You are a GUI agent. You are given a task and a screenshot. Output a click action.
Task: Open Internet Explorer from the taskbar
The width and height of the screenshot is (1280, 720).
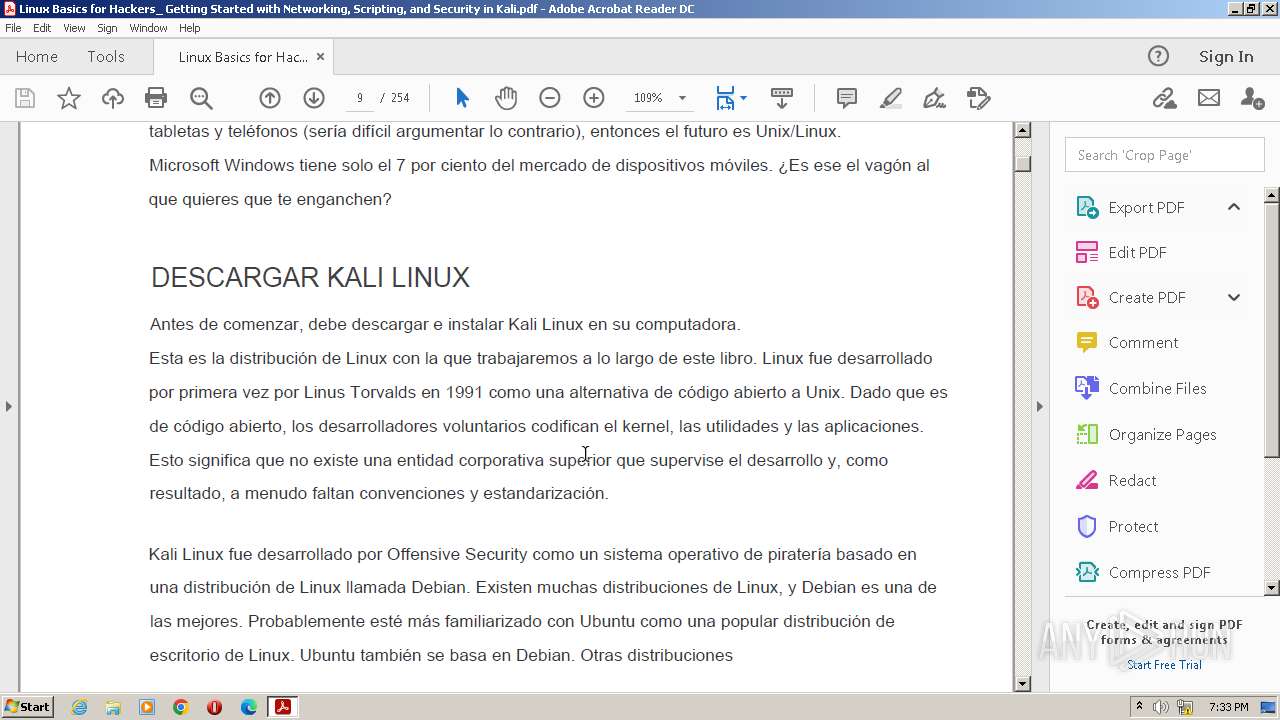(x=79, y=707)
